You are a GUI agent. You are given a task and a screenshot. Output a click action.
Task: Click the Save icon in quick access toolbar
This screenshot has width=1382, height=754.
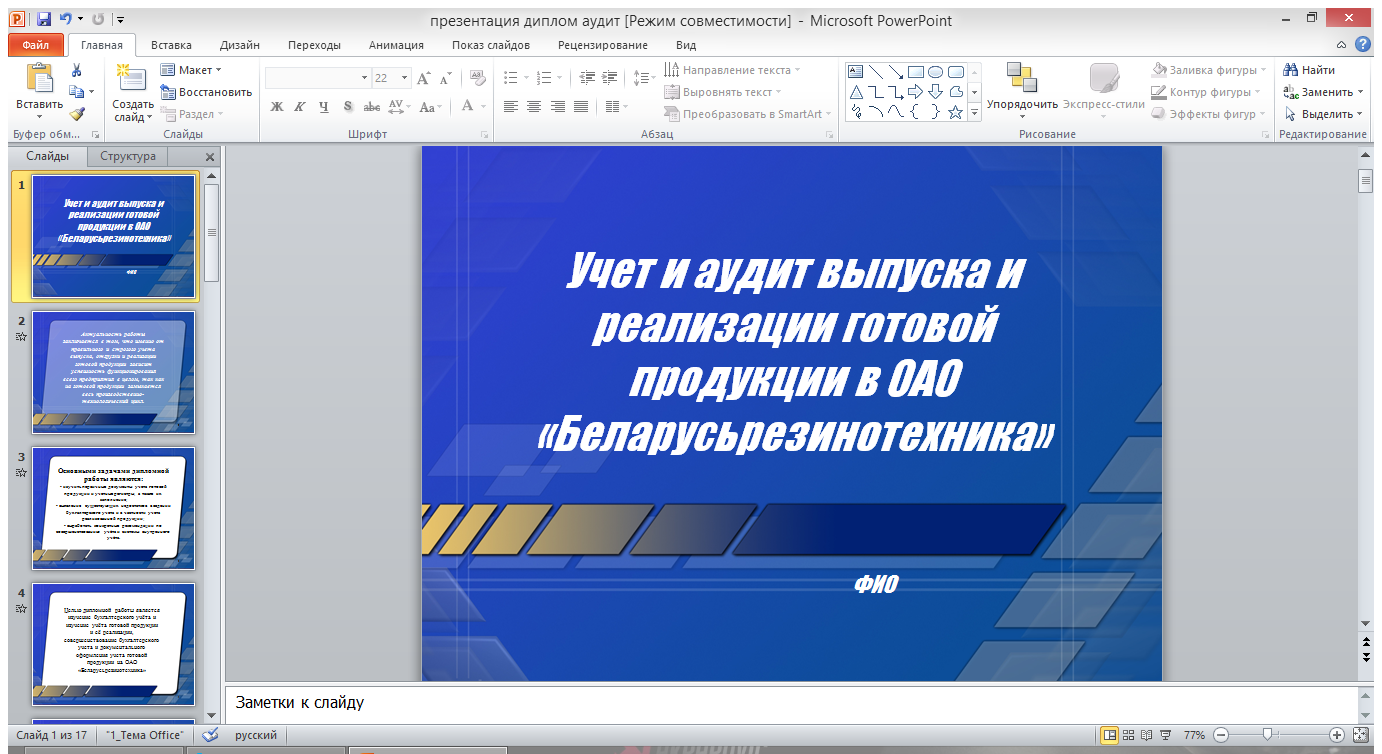tap(43, 19)
